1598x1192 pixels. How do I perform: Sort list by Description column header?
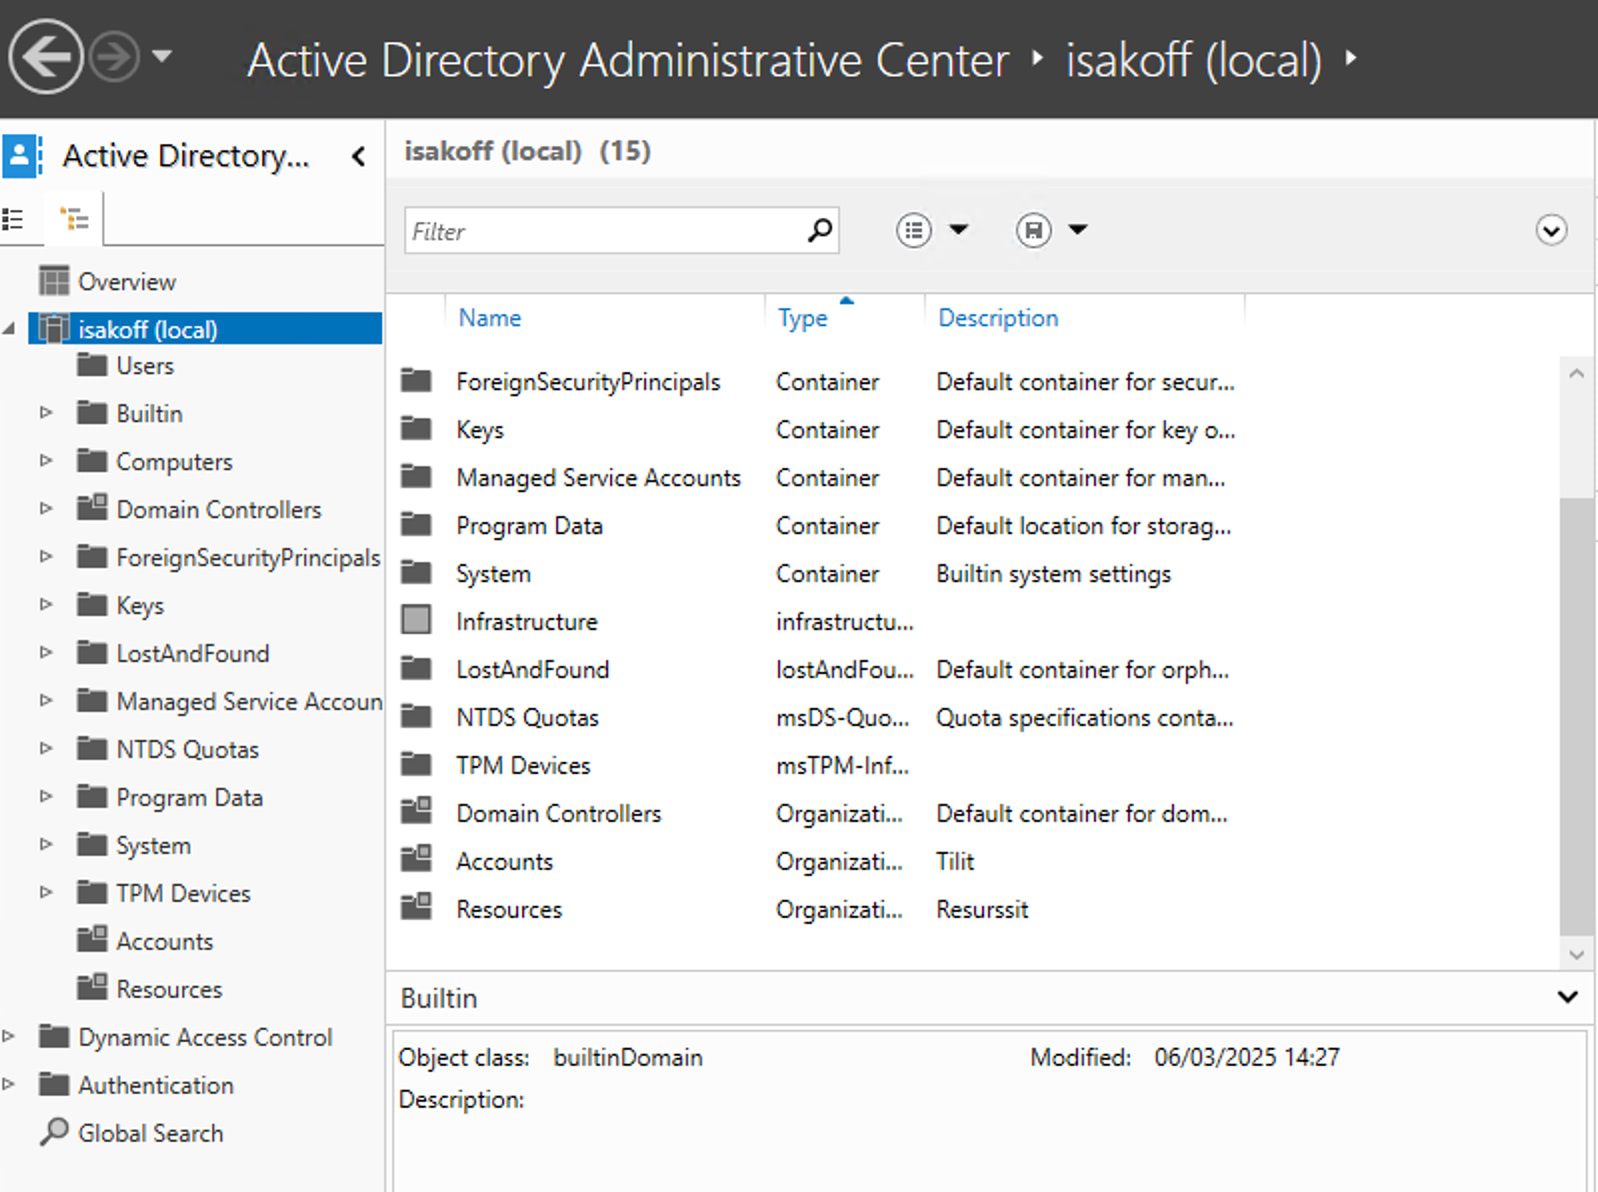click(x=997, y=318)
